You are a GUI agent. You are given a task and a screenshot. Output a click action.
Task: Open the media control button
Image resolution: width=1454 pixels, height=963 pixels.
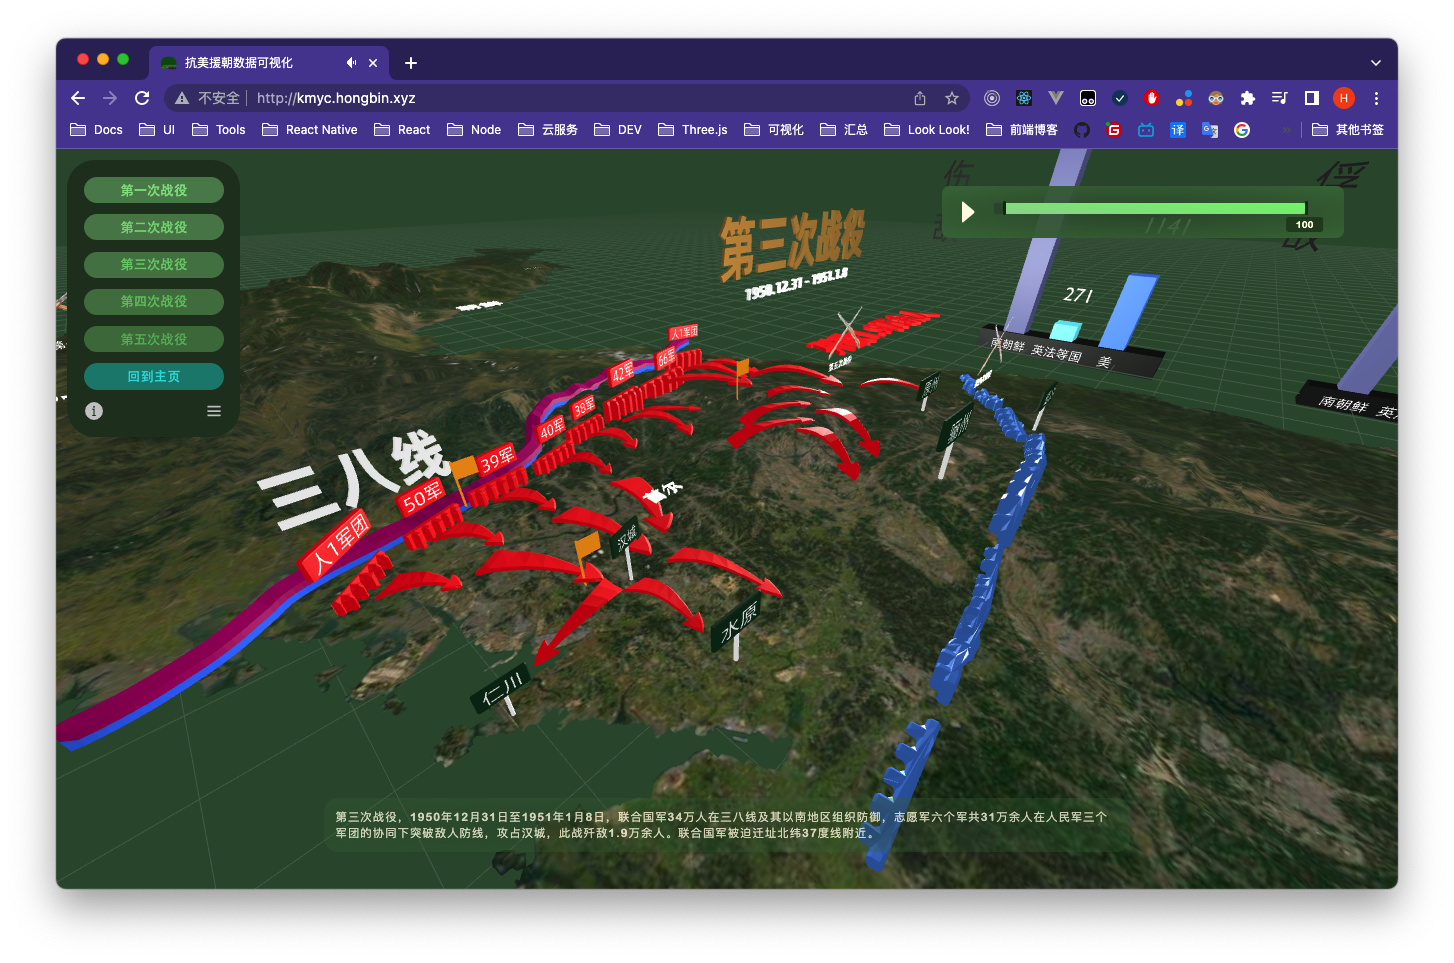pyautogui.click(x=1280, y=98)
